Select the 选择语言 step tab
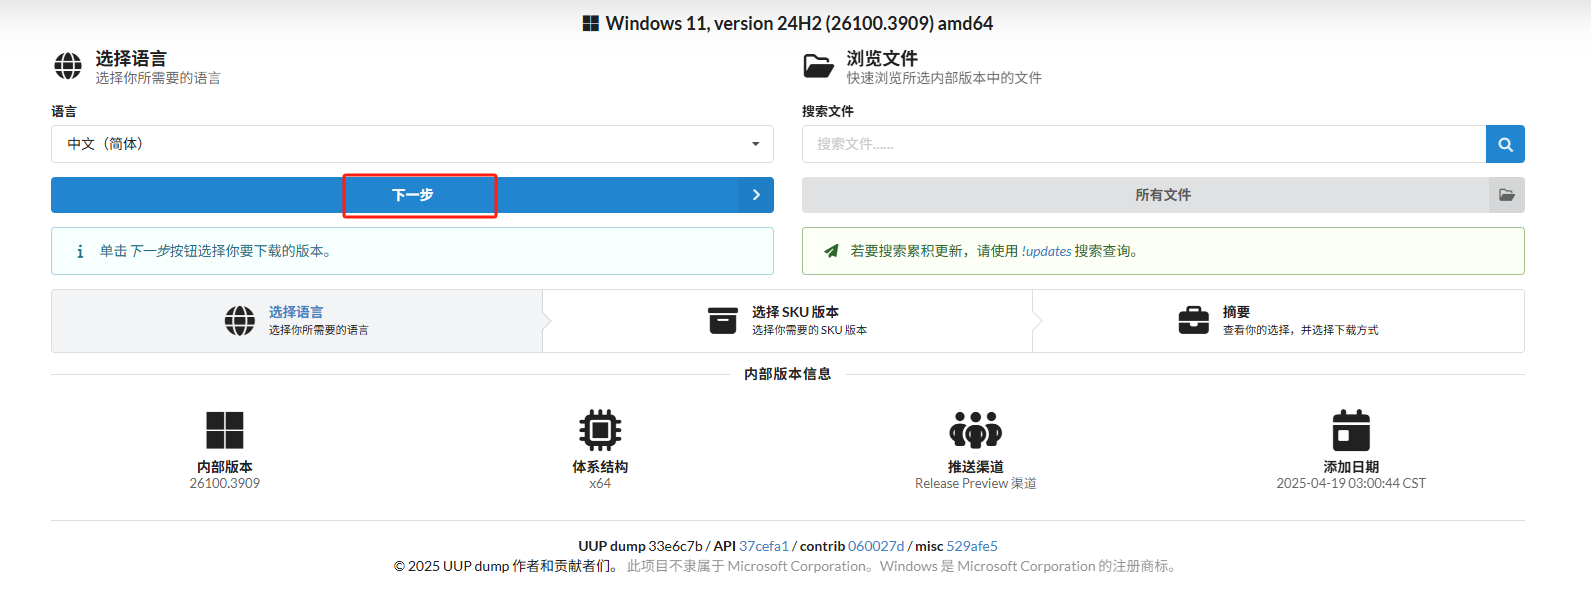 coord(297,321)
